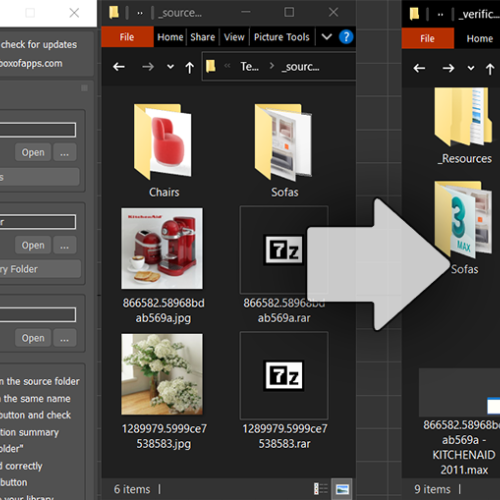Screen dimensions: 500x500
Task: Click the check for updates link
Action: [x=39, y=44]
